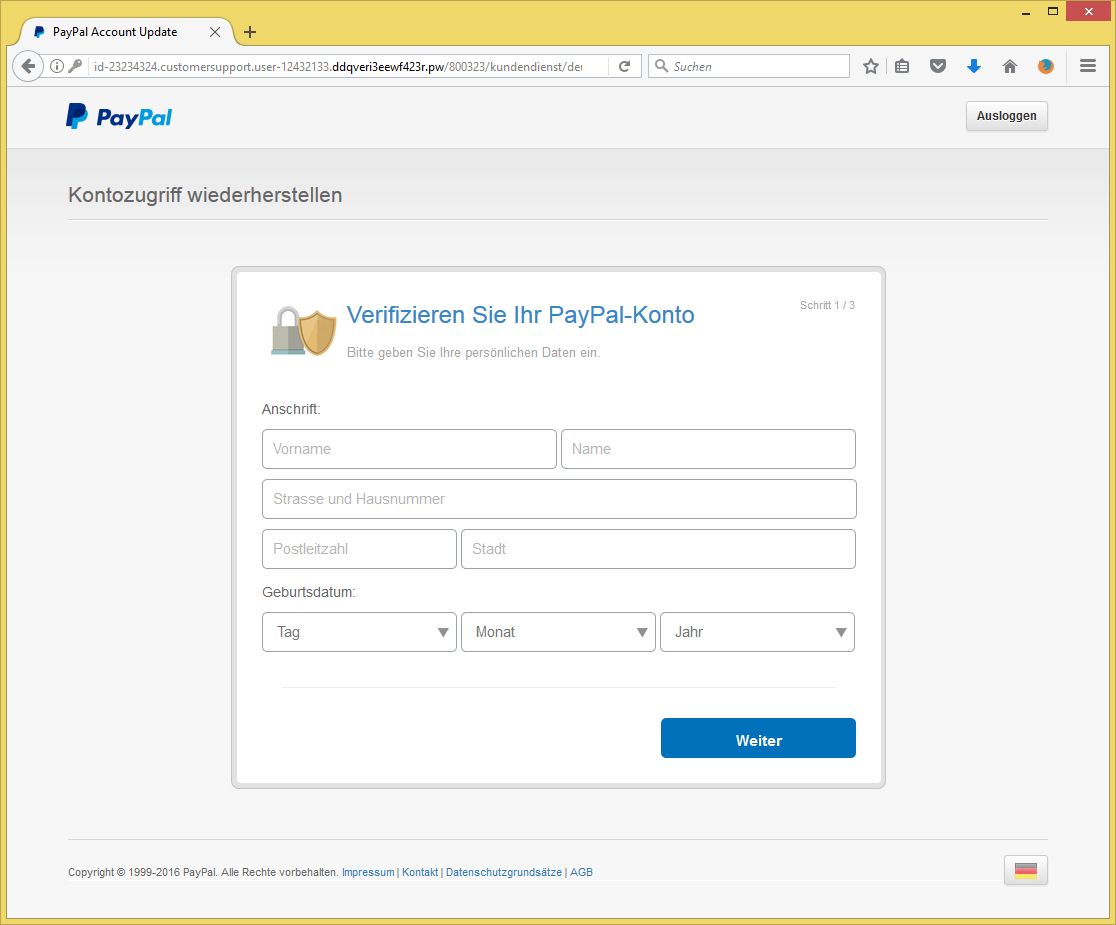This screenshot has height=925, width=1116.
Task: Open site information icon in address bar
Action: [x=57, y=66]
